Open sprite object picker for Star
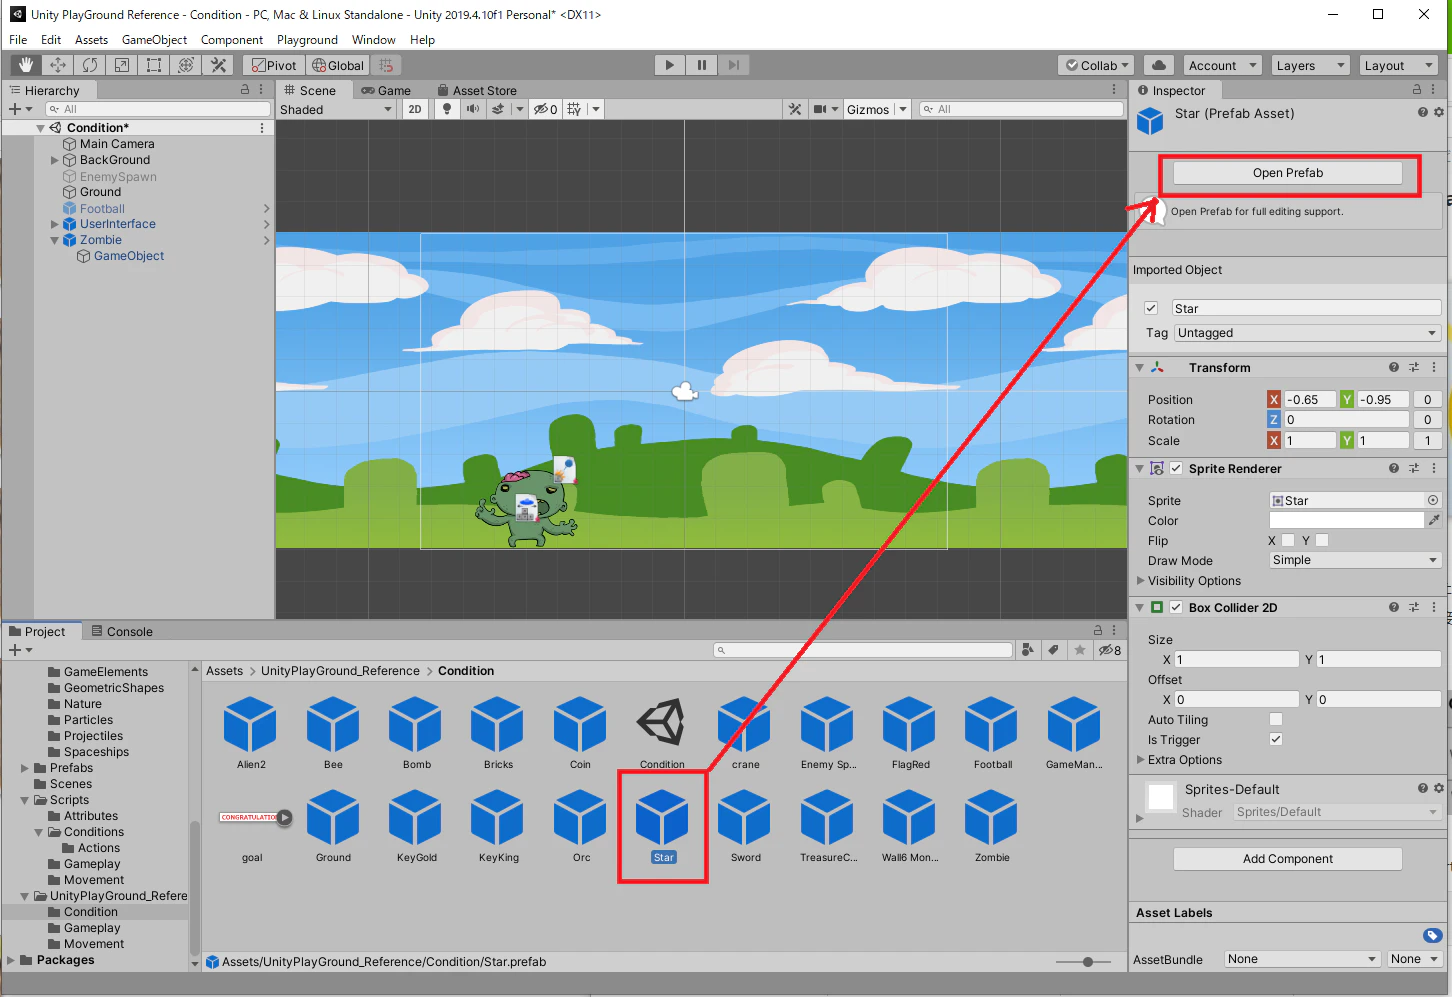 pyautogui.click(x=1433, y=500)
